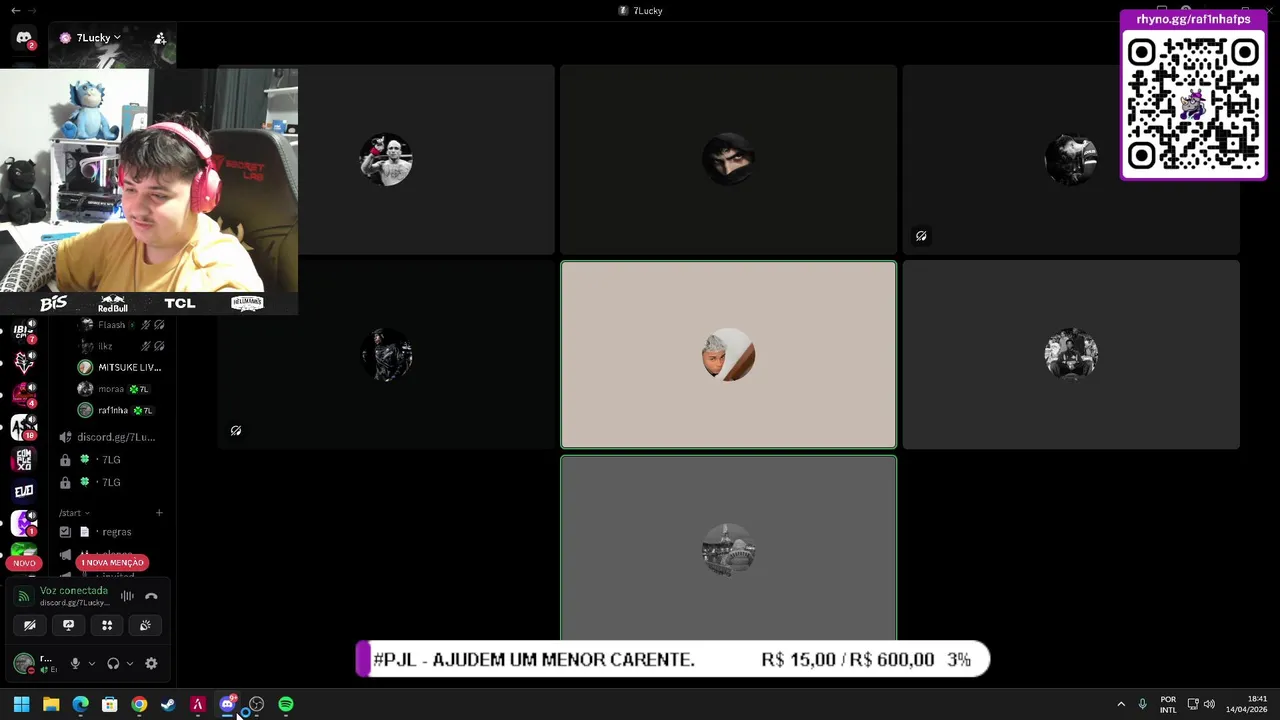Image resolution: width=1280 pixels, height=720 pixels.
Task: Open the server icon with badge 18
Action: tap(24, 427)
